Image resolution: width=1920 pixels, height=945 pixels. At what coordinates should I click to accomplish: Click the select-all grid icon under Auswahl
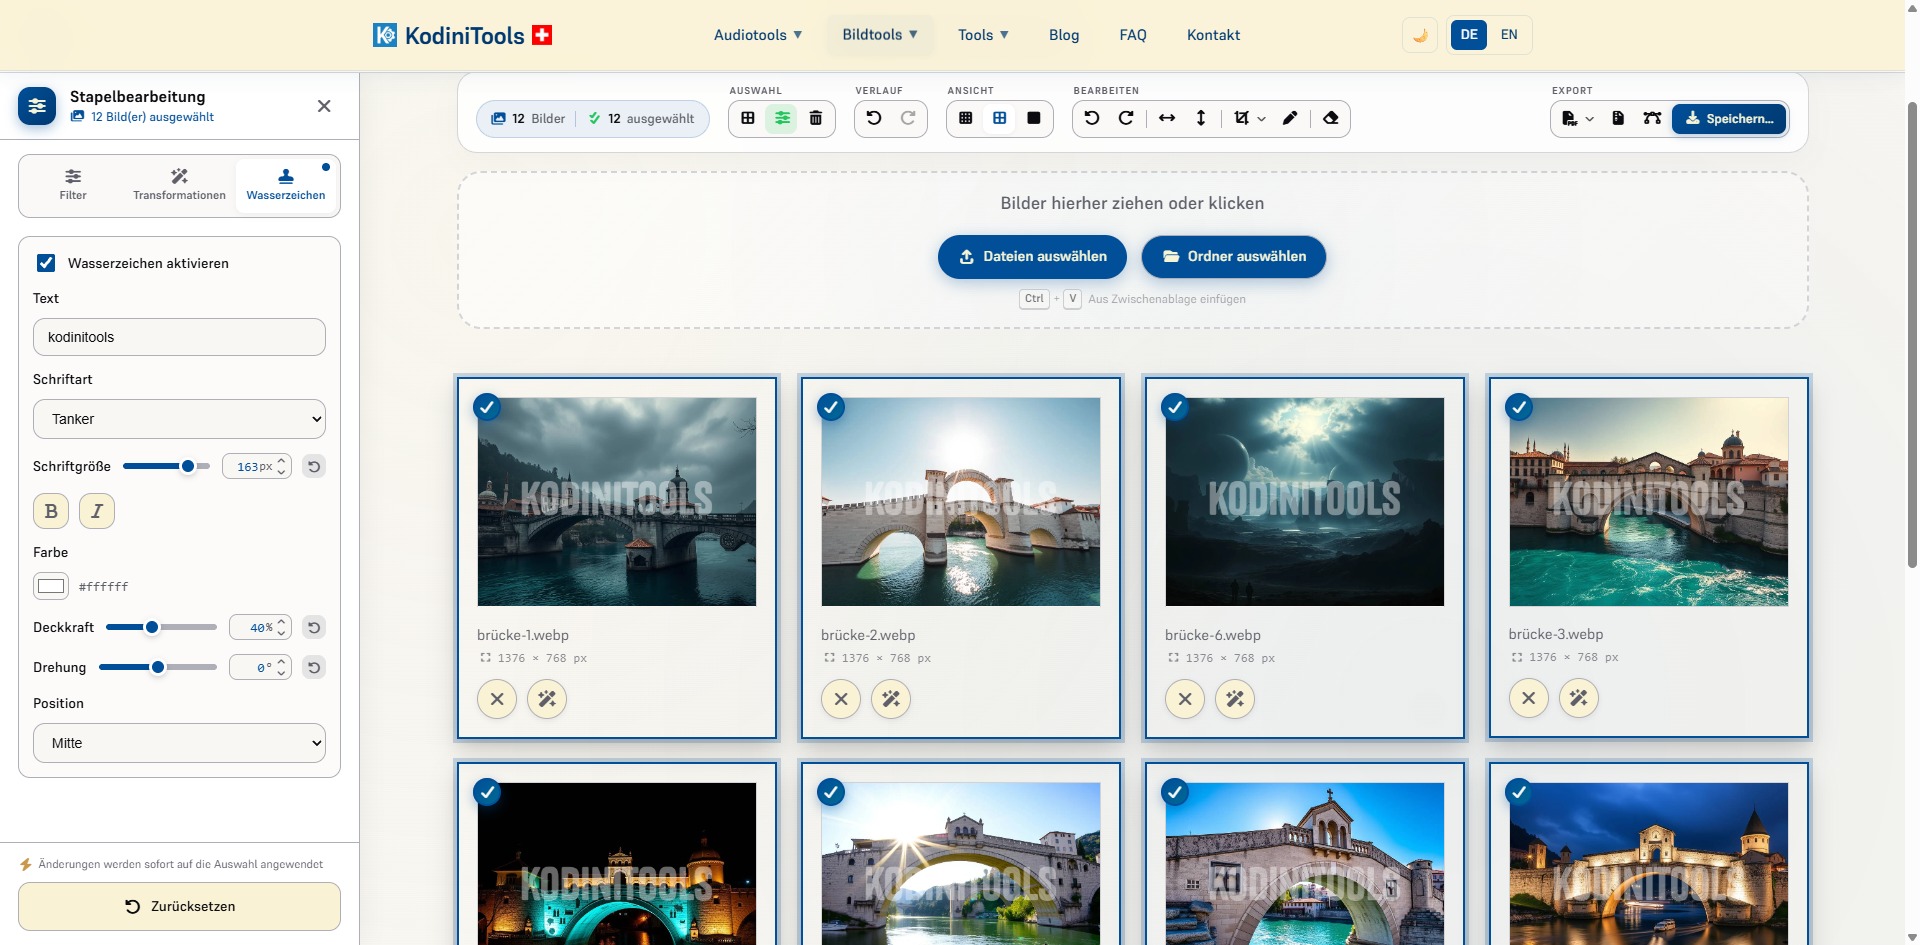[x=748, y=118]
